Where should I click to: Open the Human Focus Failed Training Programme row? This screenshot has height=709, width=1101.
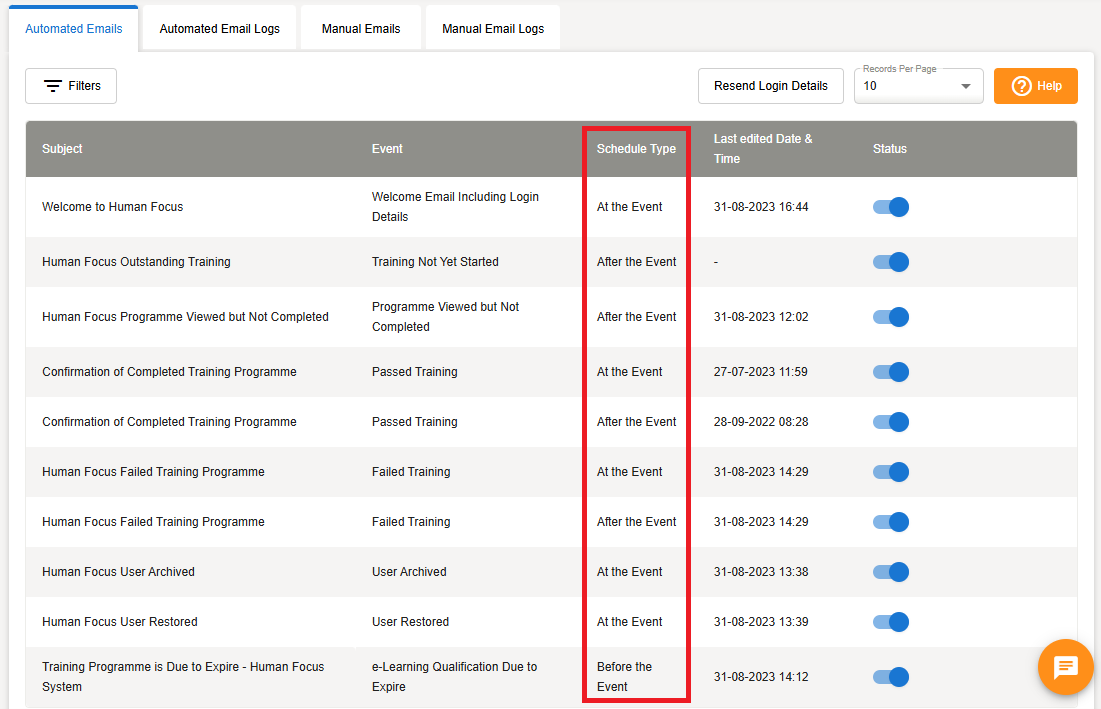(x=153, y=472)
